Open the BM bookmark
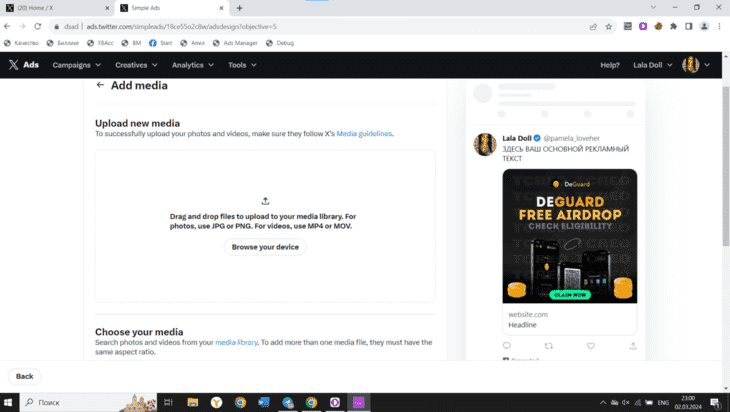Image resolution: width=730 pixels, height=412 pixels. (131, 43)
